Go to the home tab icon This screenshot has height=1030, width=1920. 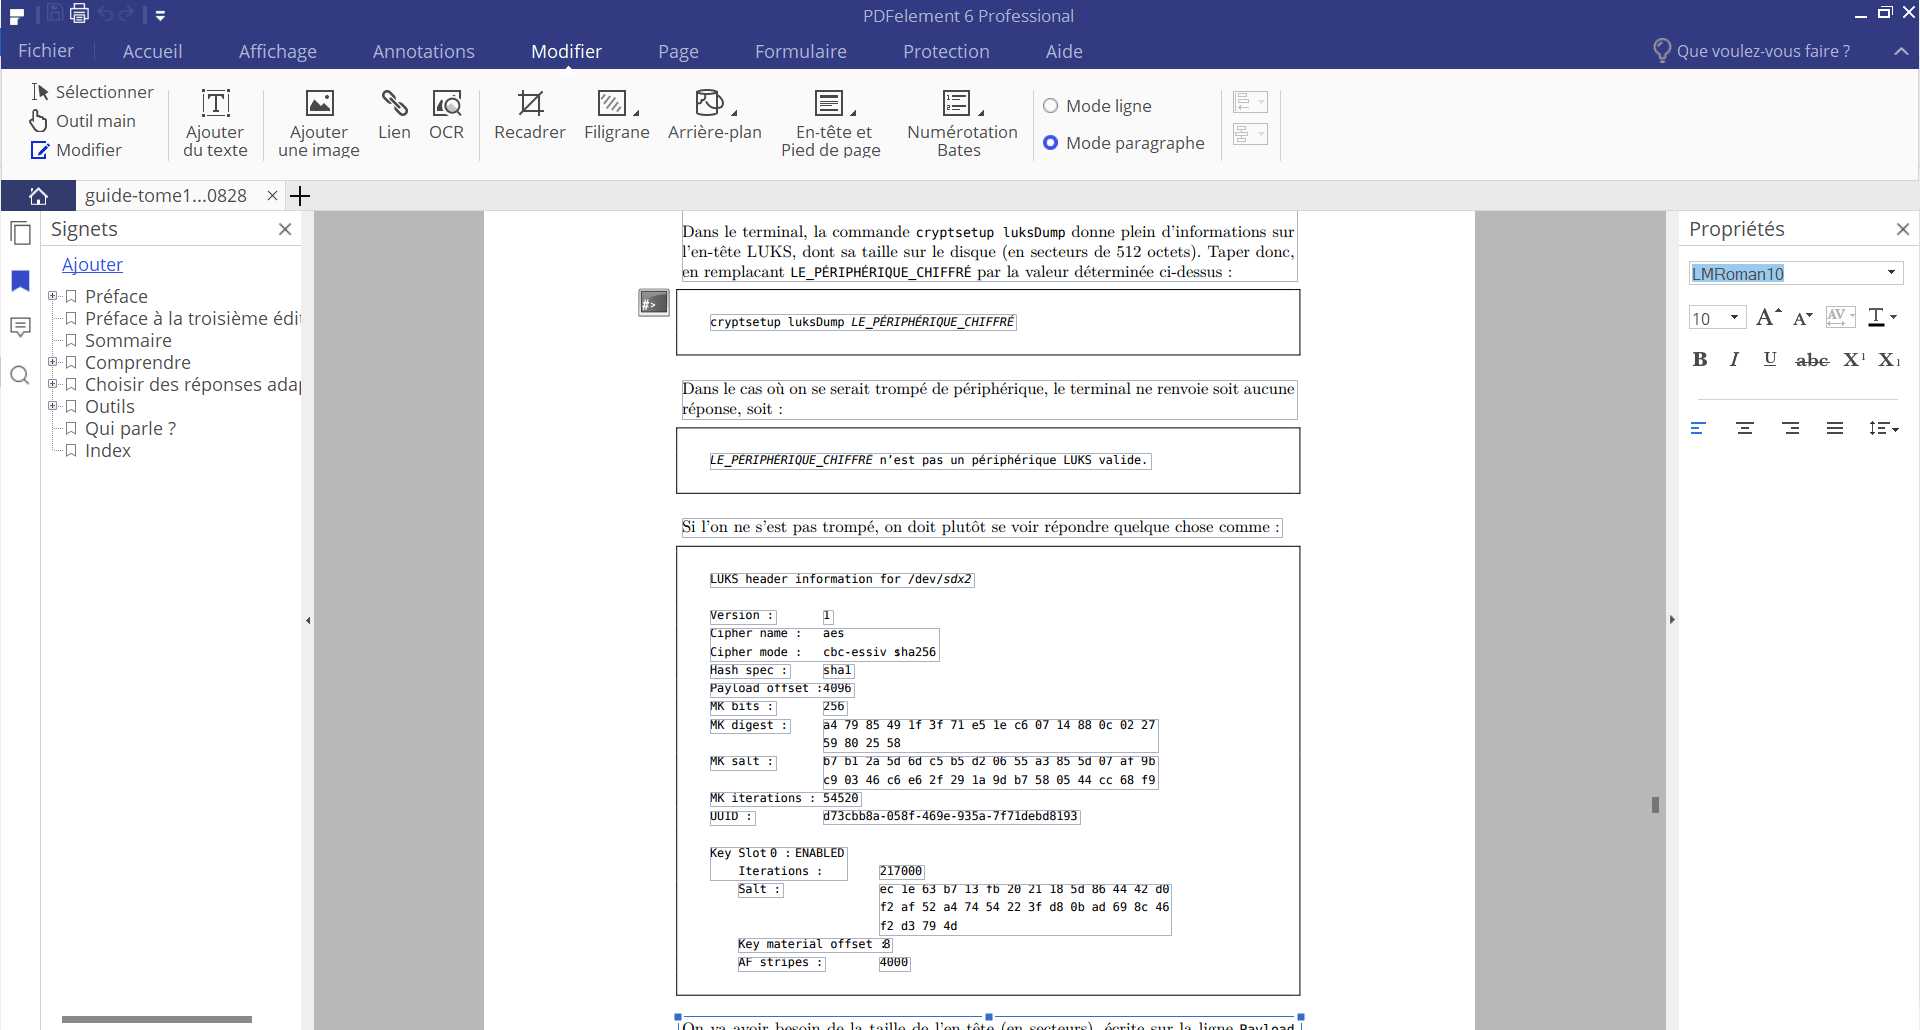click(x=38, y=196)
